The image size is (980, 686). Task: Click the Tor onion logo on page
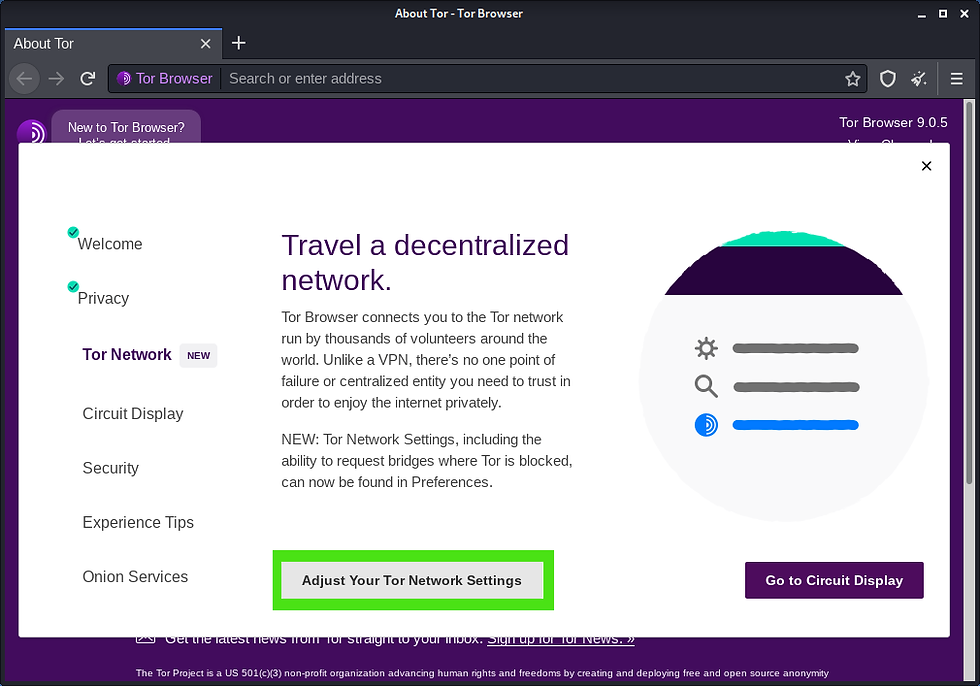pyautogui.click(x=31, y=131)
